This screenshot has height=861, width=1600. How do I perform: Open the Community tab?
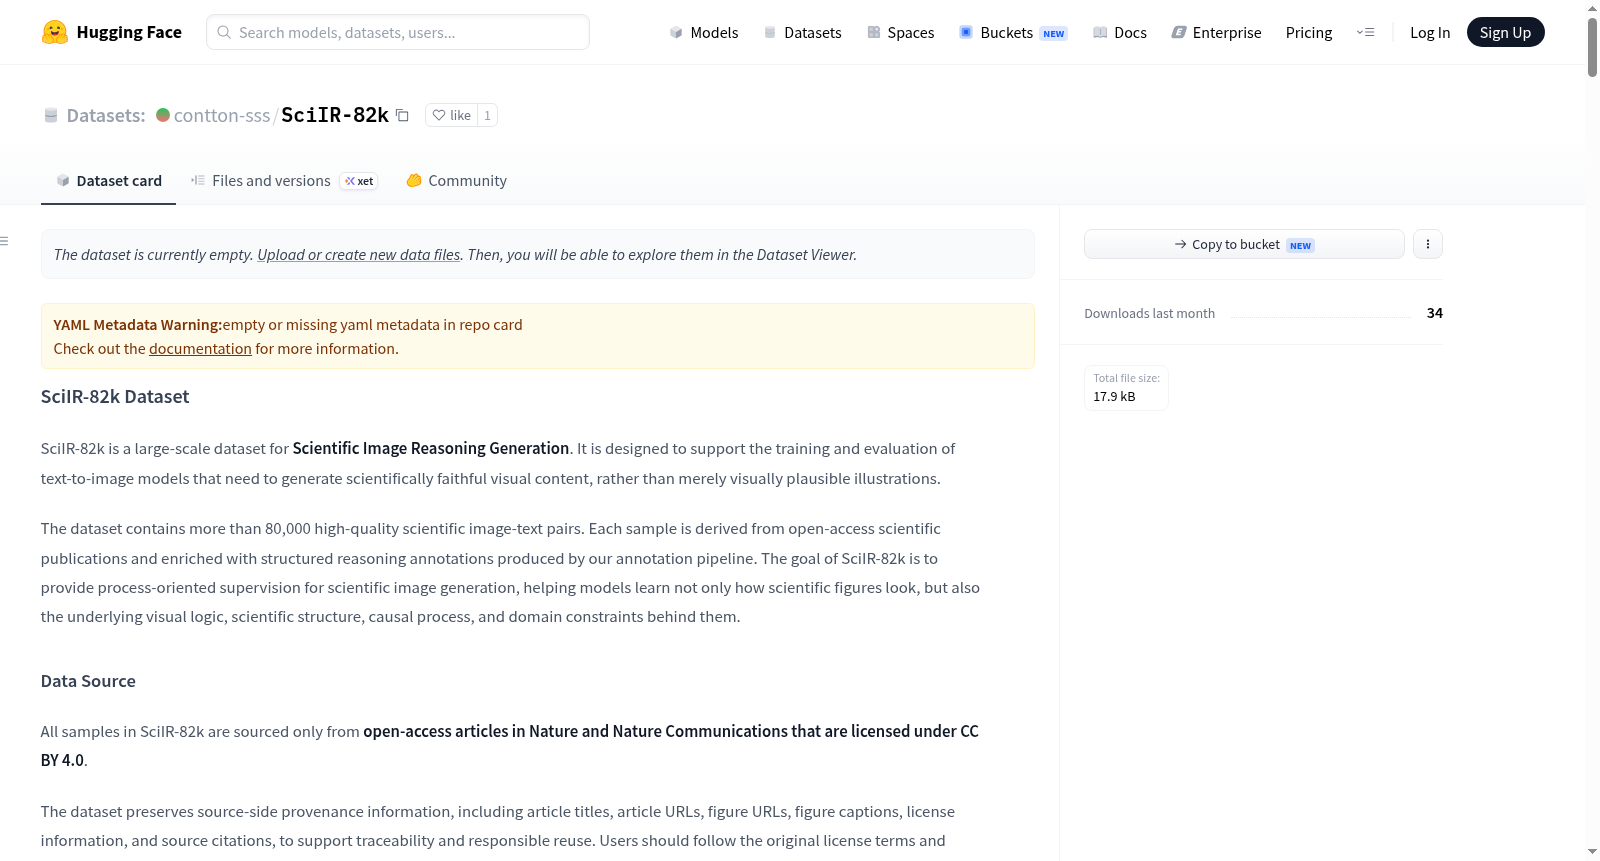click(456, 181)
